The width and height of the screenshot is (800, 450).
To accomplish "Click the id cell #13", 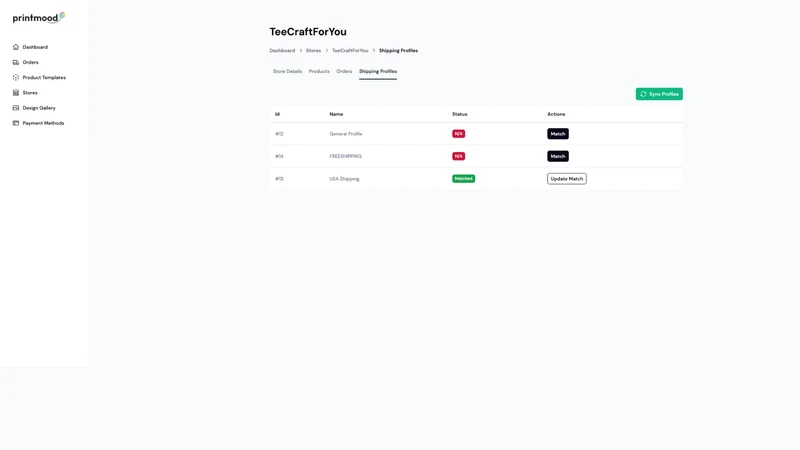I will tap(279, 179).
